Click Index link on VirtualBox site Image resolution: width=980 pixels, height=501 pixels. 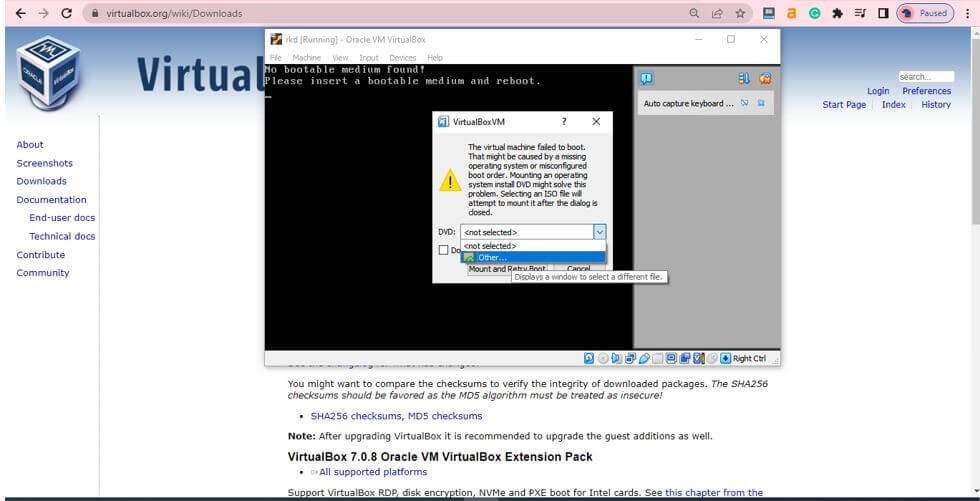[x=894, y=105]
